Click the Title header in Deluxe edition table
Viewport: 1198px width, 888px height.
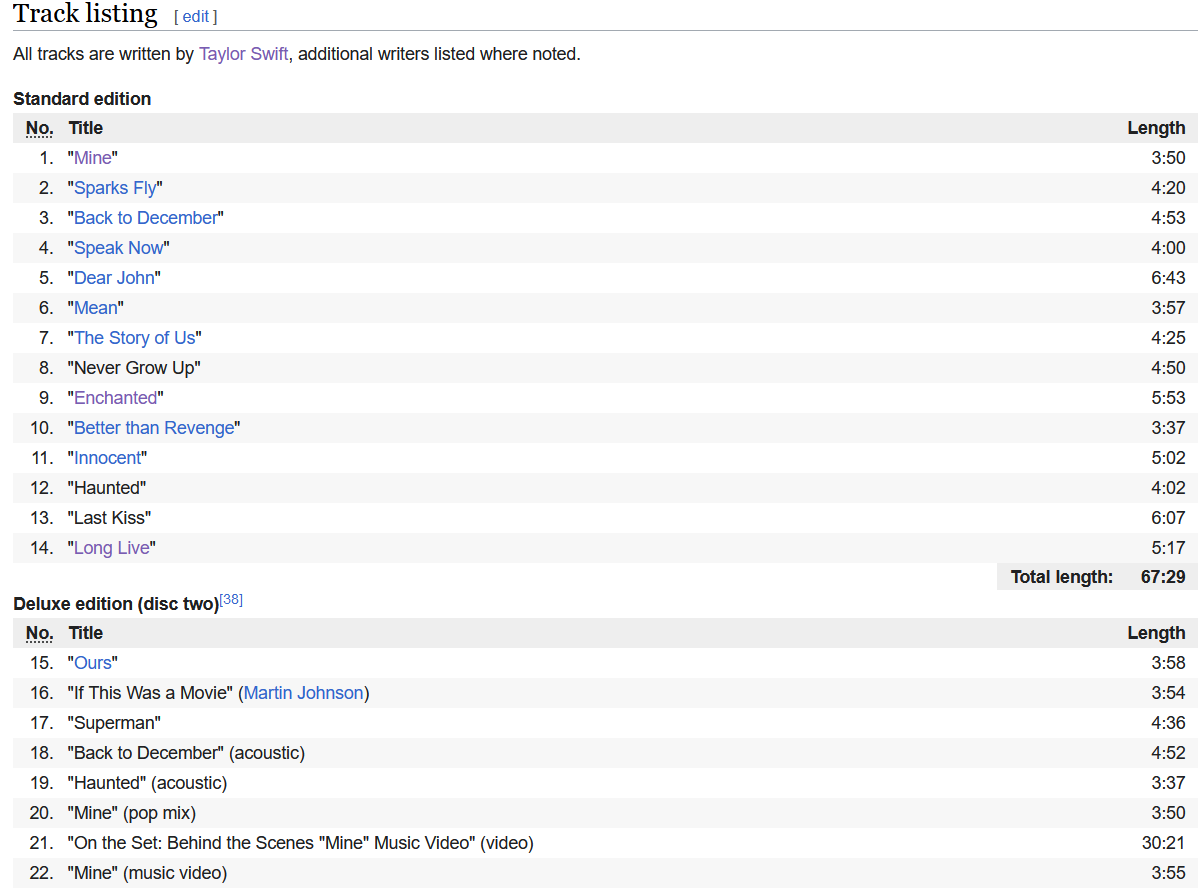pos(86,634)
